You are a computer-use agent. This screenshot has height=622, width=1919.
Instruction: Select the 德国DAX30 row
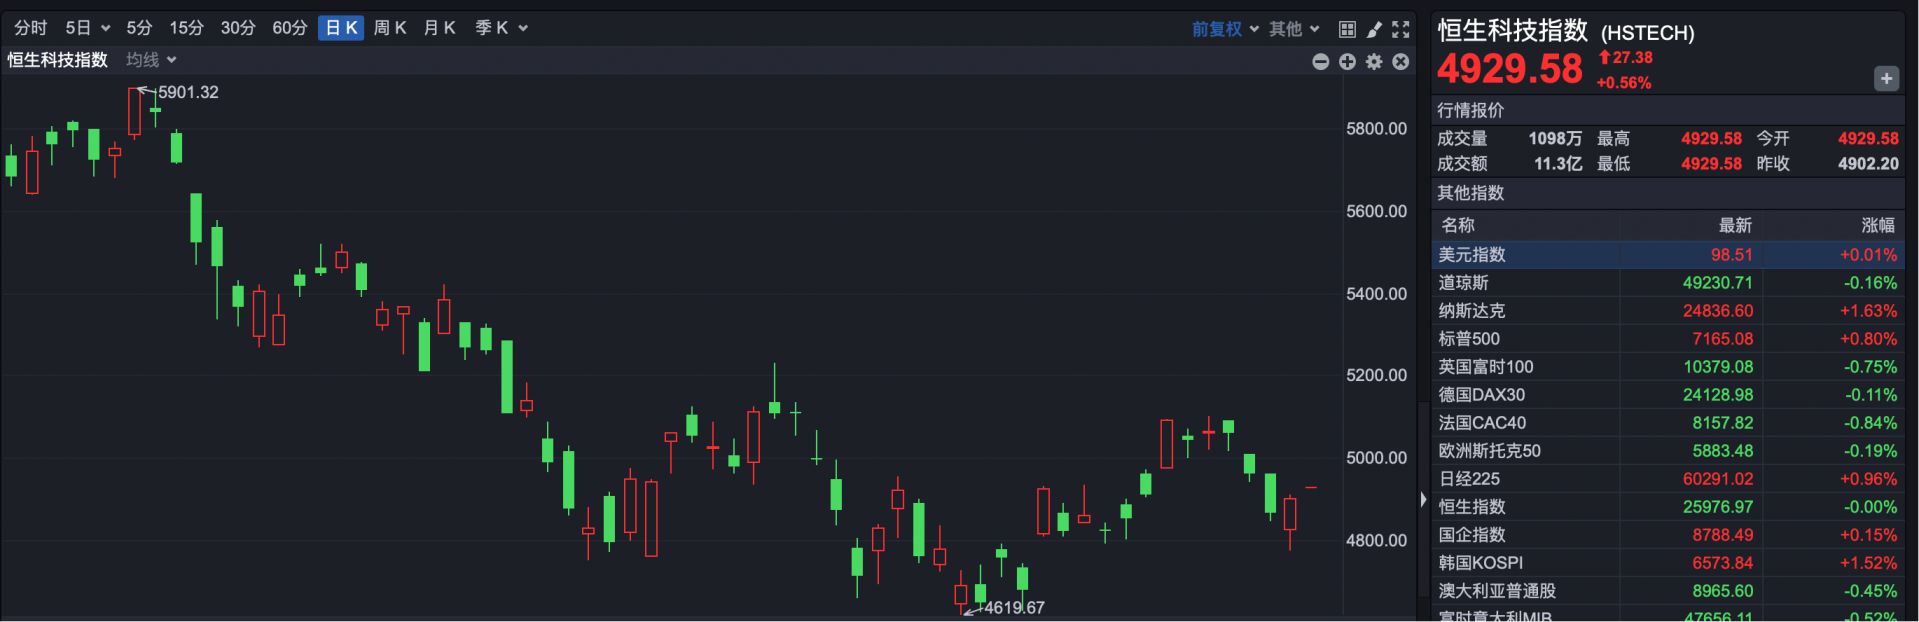[1668, 395]
